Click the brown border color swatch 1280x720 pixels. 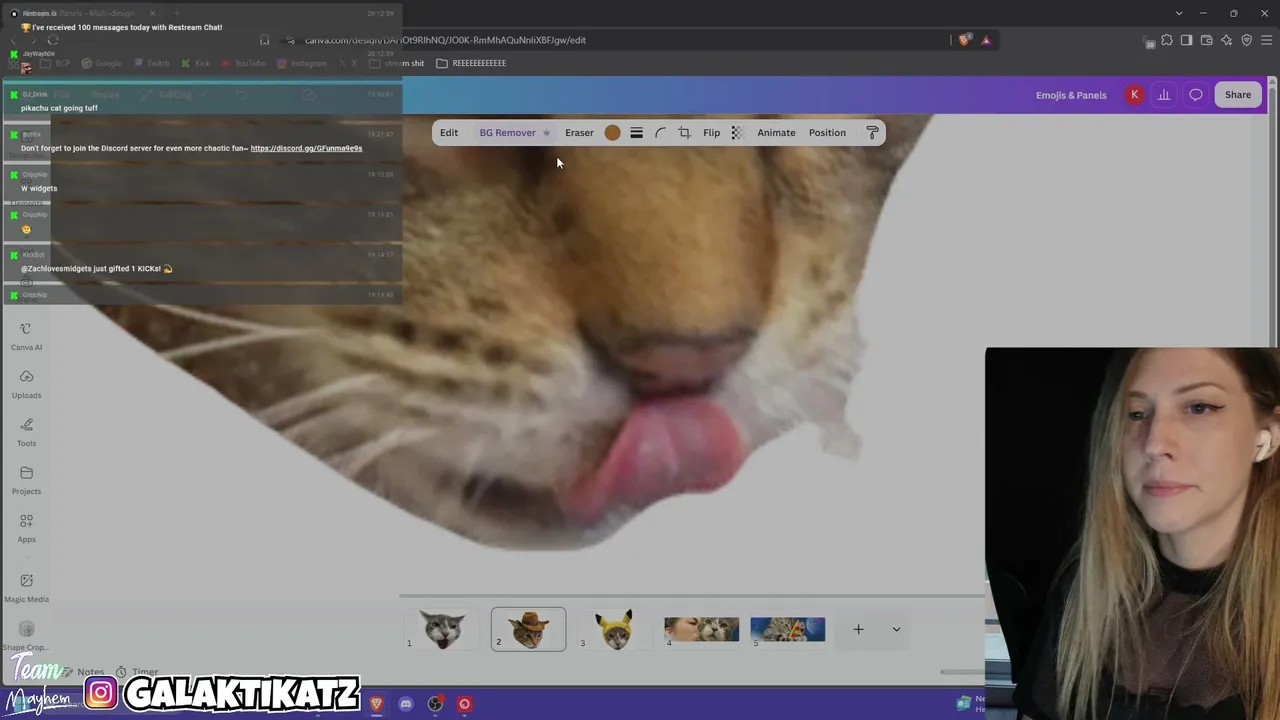612,133
